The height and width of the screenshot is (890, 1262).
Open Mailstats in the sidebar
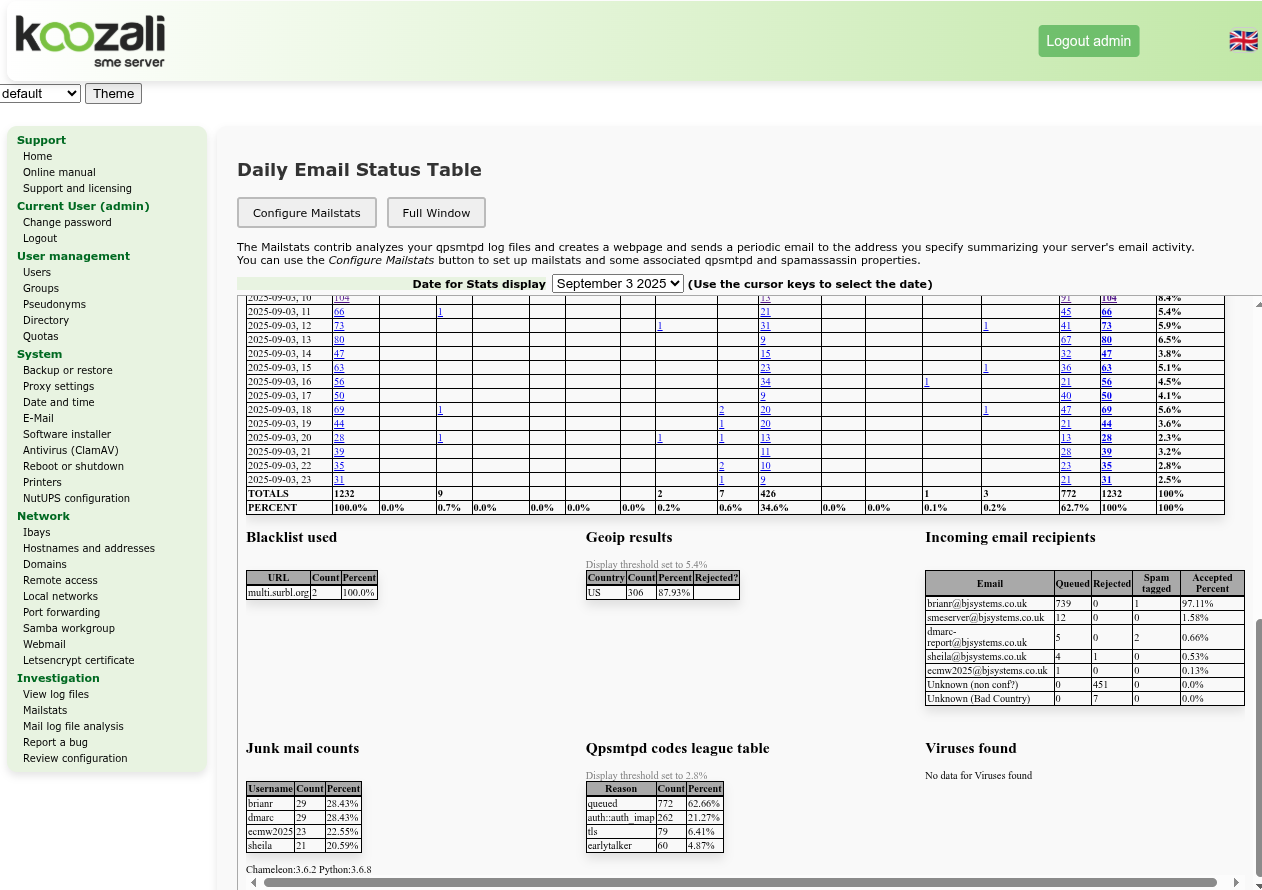click(x=45, y=710)
